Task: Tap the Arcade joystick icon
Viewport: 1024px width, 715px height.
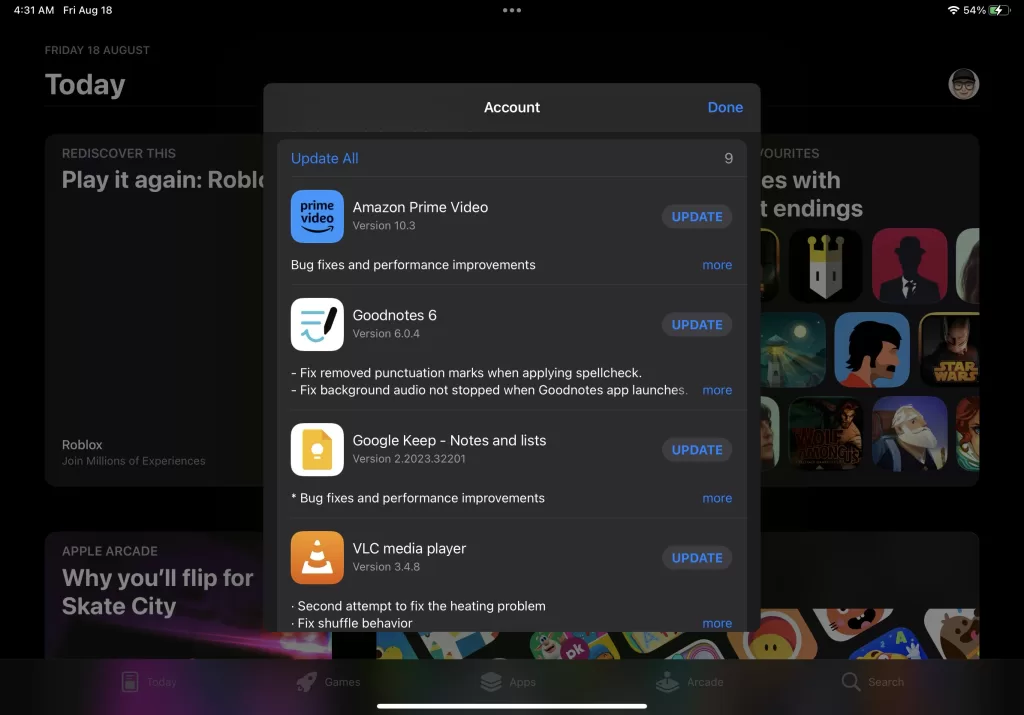Action: [x=667, y=682]
